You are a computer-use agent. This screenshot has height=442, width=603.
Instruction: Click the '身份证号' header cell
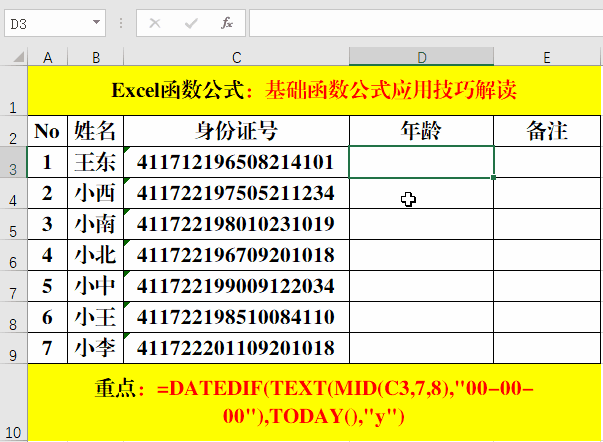[236, 131]
